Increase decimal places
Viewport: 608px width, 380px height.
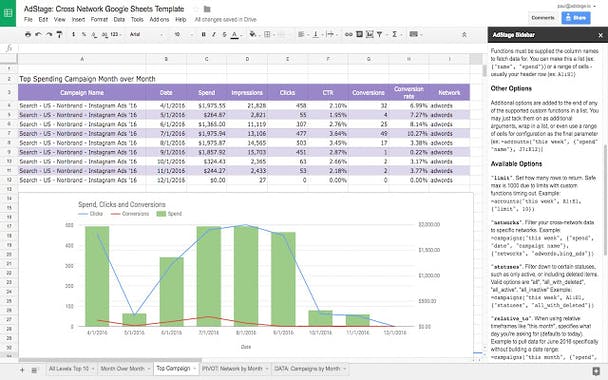104,35
